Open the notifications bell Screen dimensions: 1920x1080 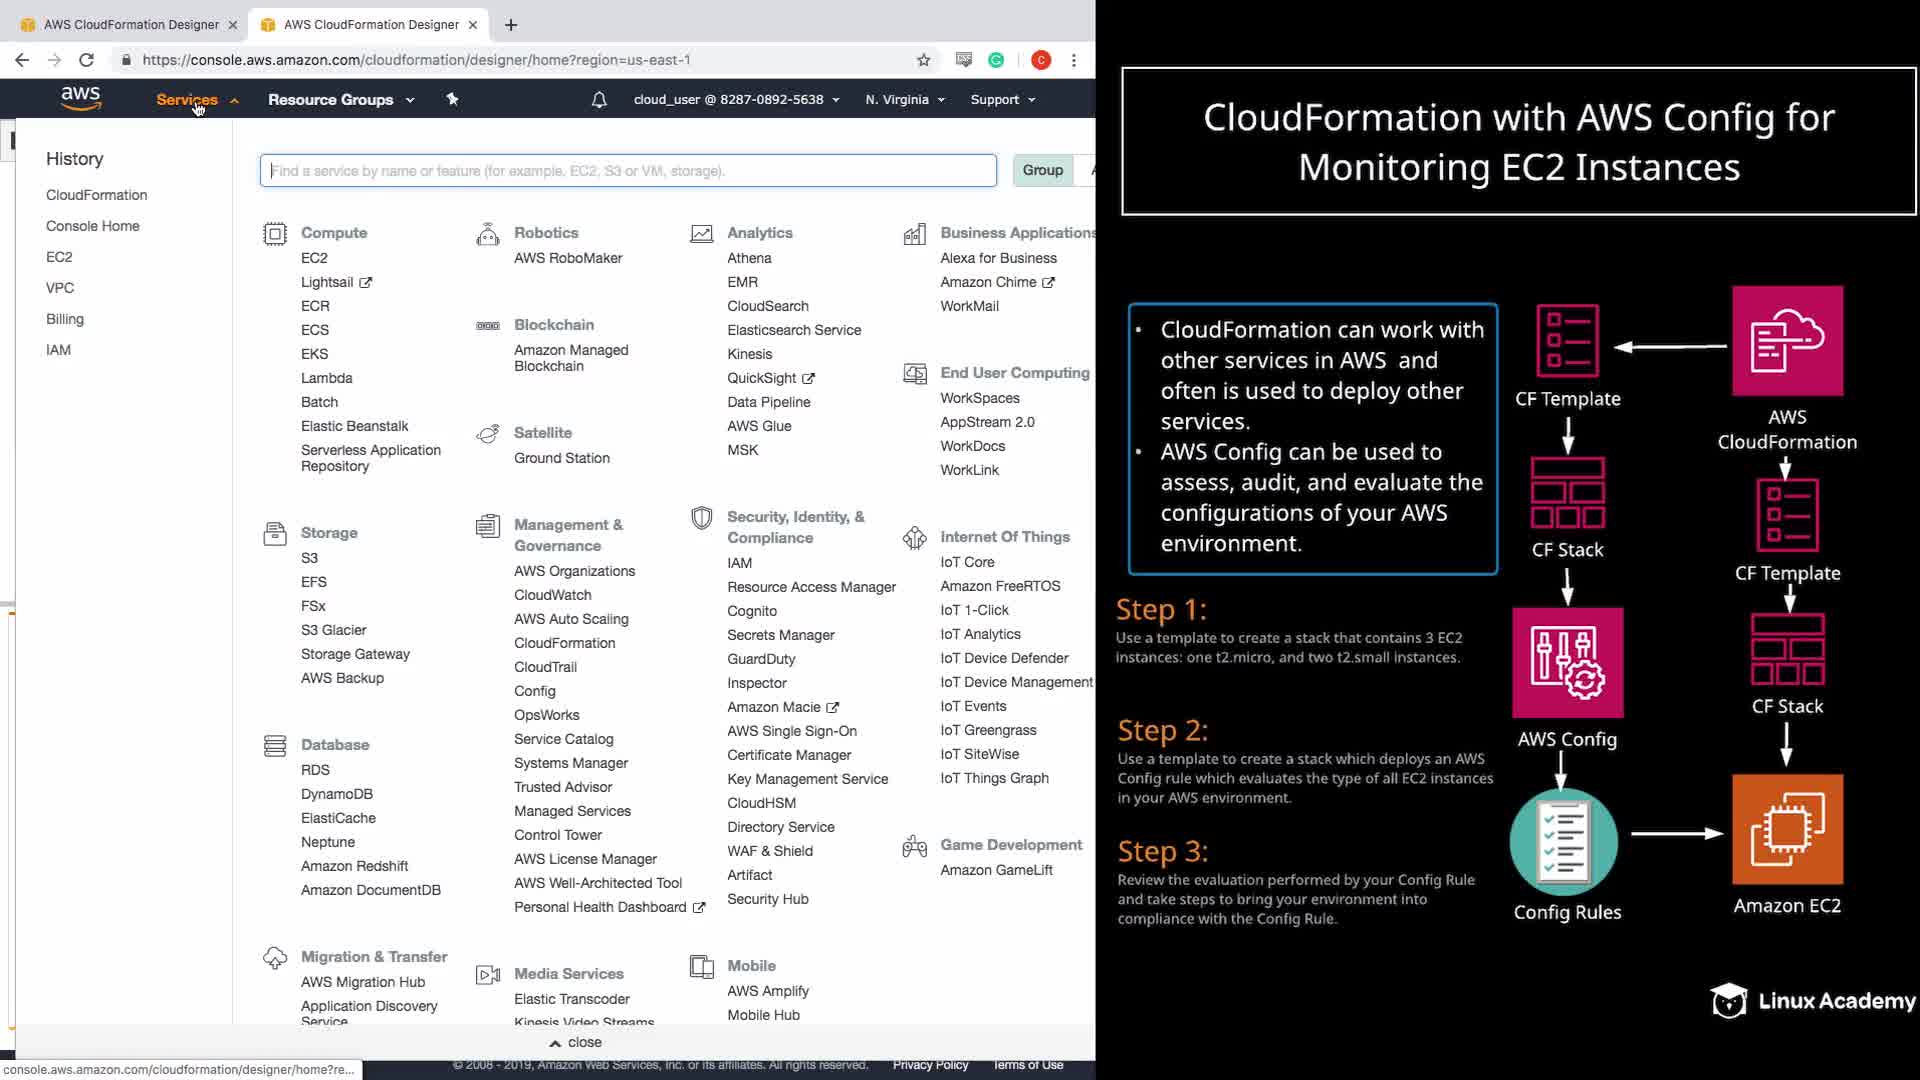599,99
